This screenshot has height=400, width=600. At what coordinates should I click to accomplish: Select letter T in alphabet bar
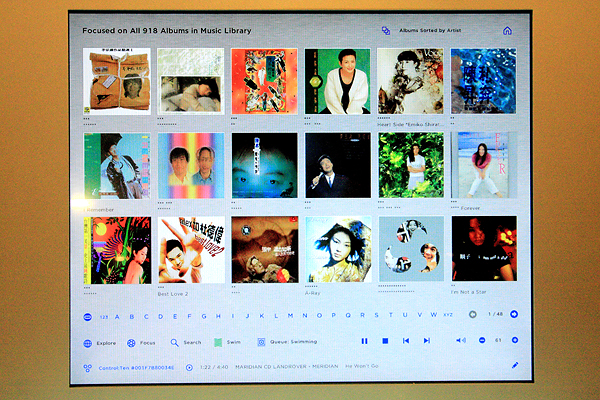pyautogui.click(x=391, y=315)
